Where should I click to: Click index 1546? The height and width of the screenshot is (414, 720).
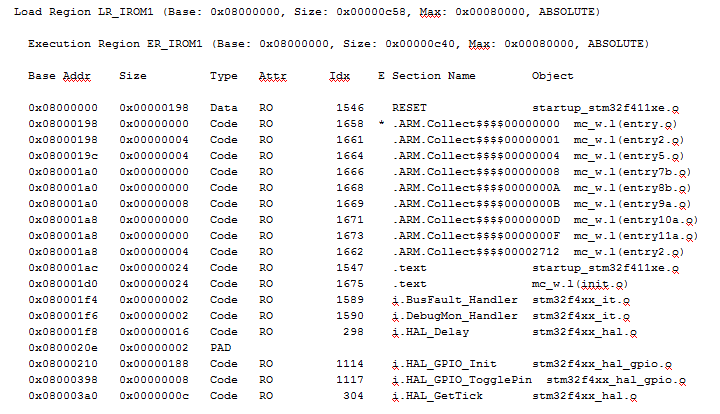click(x=350, y=108)
